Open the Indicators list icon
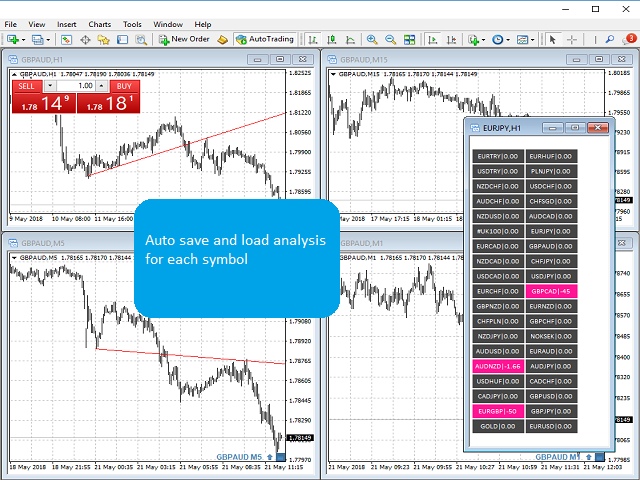This screenshot has width=640, height=480. pyautogui.click(x=473, y=40)
